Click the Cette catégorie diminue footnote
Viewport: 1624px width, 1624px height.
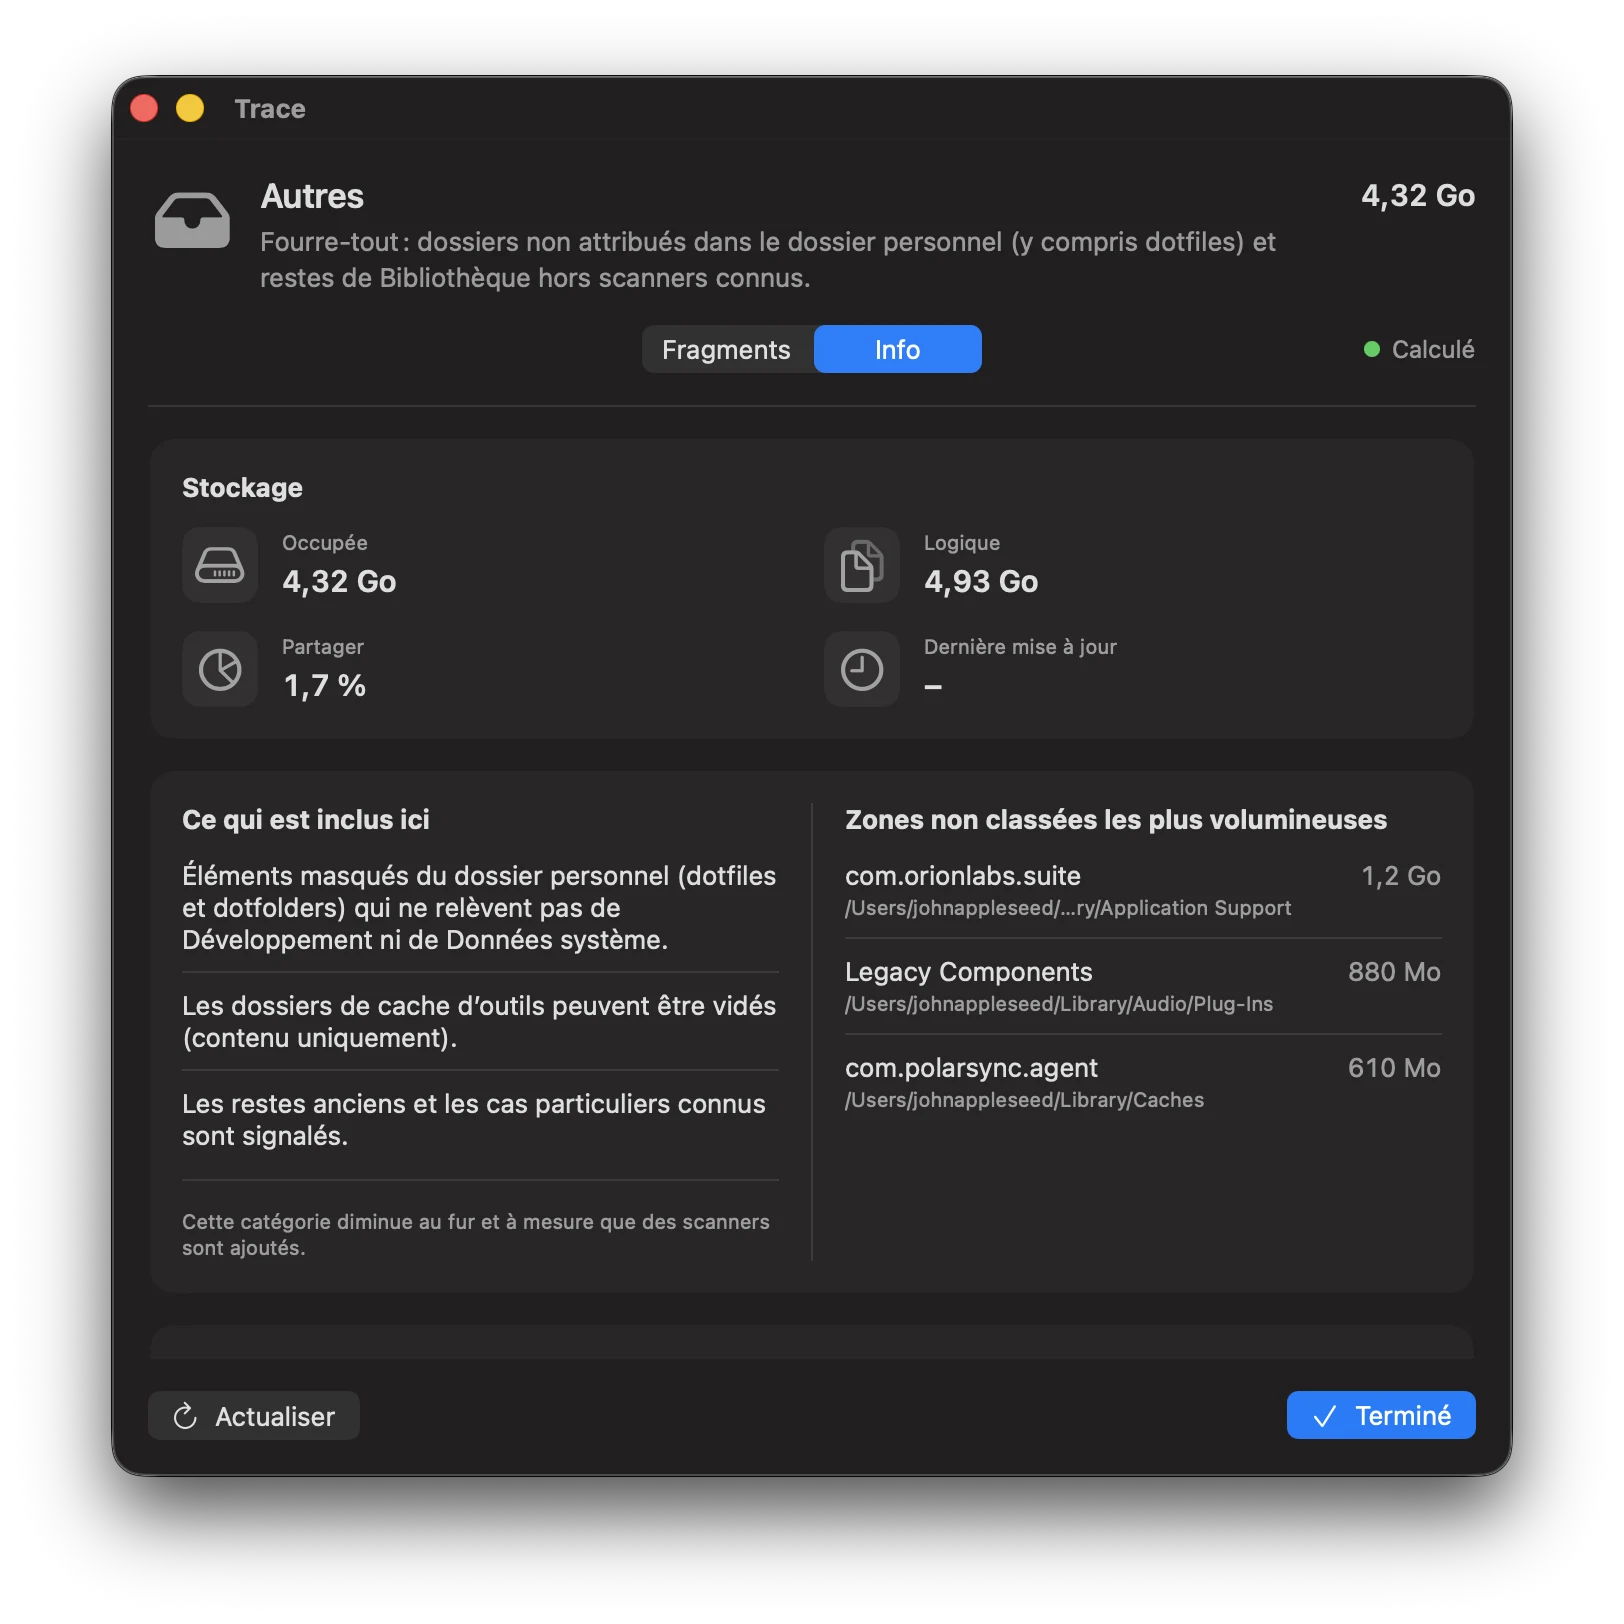pyautogui.click(x=476, y=1234)
